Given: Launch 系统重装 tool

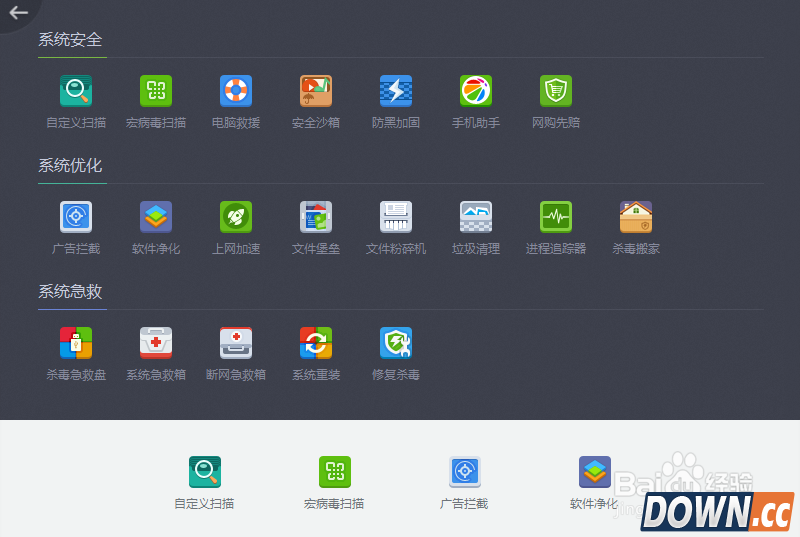Looking at the screenshot, I should pos(316,343).
